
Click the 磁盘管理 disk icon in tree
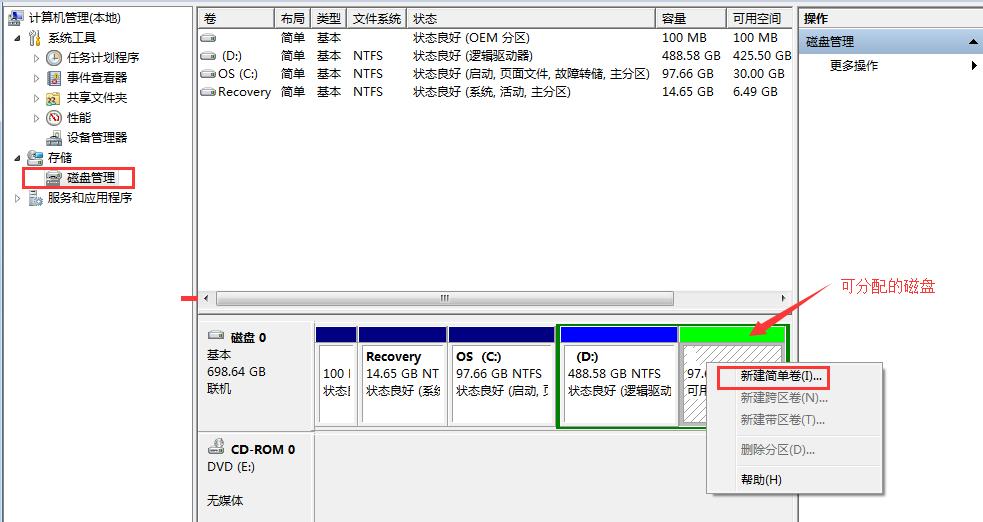(54, 178)
